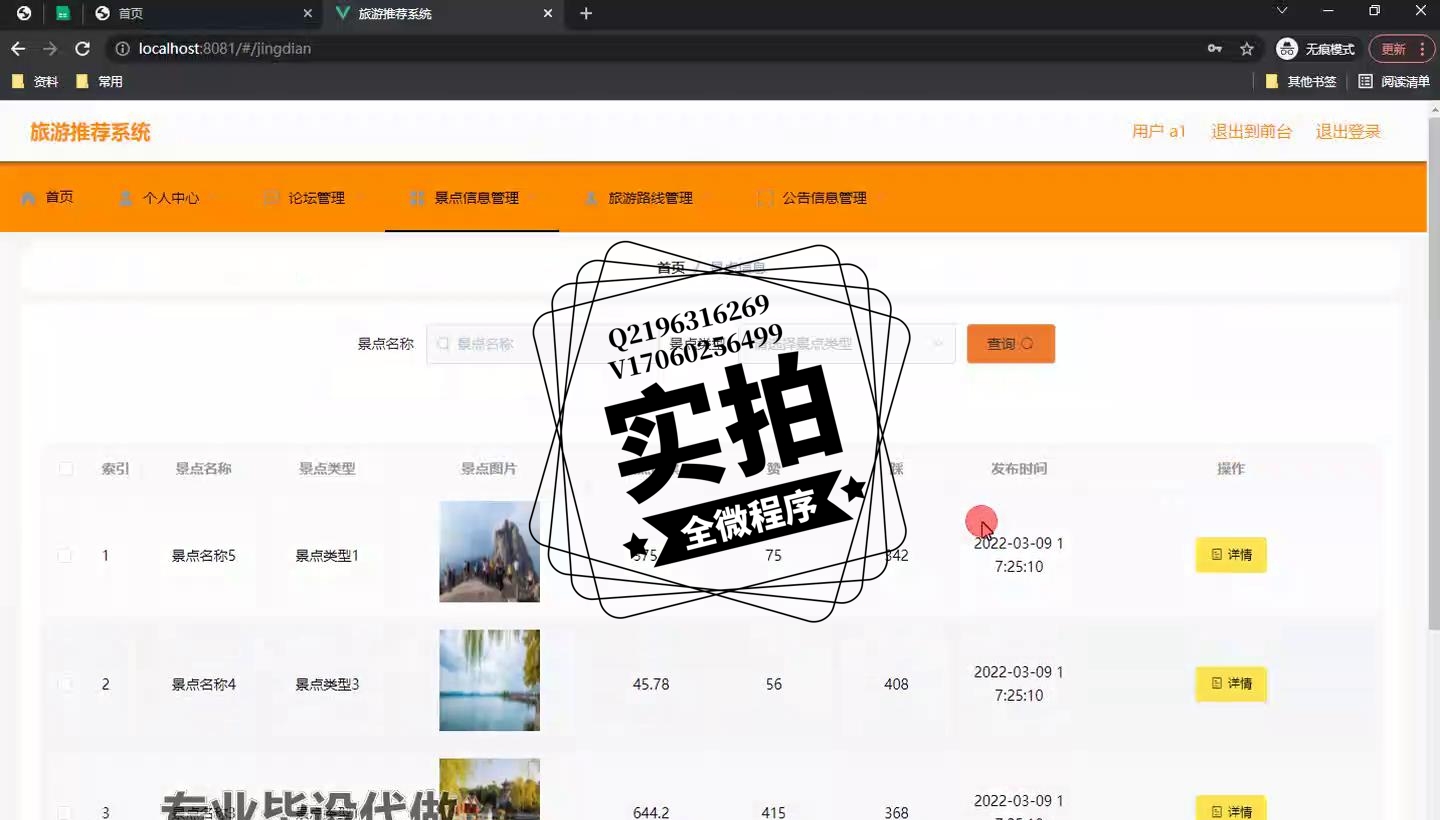The height and width of the screenshot is (820, 1440).
Task: Click the 景点类型1 cell
Action: (x=327, y=556)
